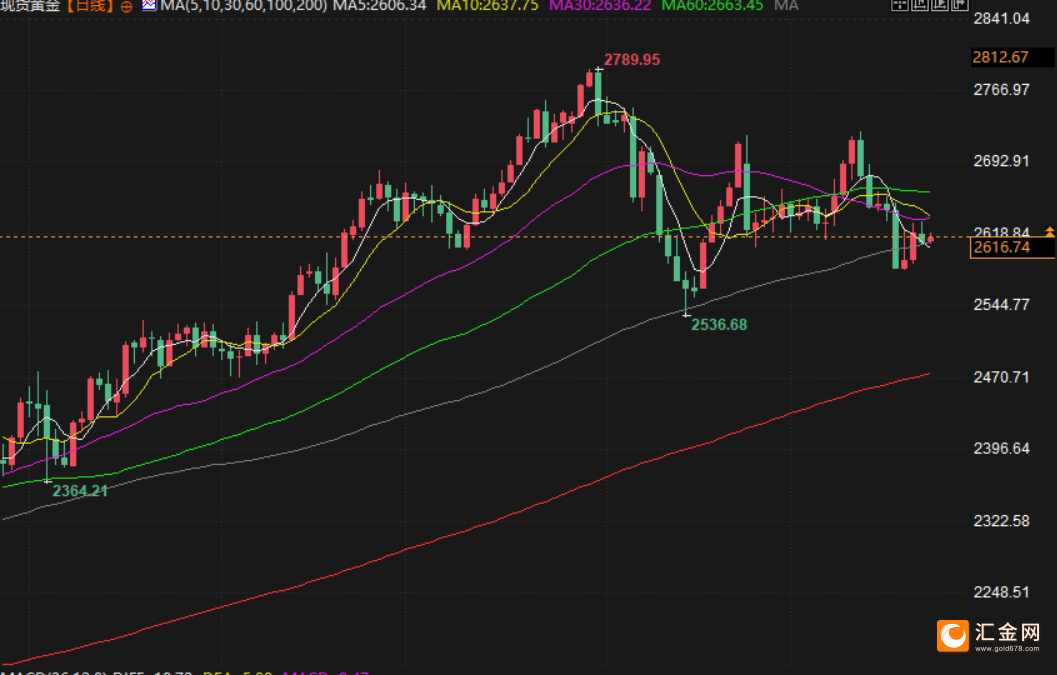The height and width of the screenshot is (675, 1057).
Task: Click the 2248.51 axis value
Action: tap(1002, 592)
